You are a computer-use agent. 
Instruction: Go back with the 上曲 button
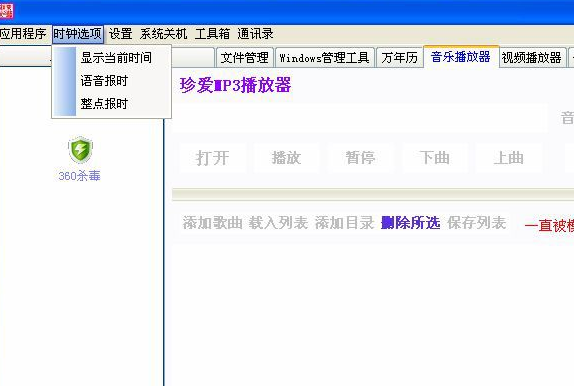pos(508,158)
